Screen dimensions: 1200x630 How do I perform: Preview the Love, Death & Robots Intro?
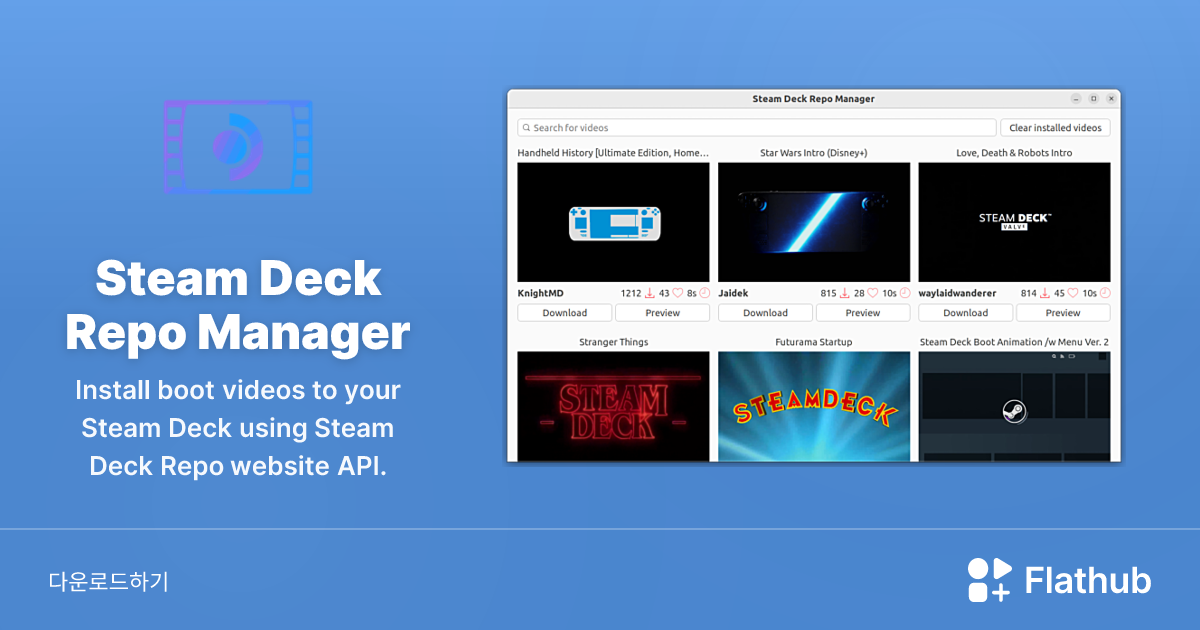[x=1063, y=312]
